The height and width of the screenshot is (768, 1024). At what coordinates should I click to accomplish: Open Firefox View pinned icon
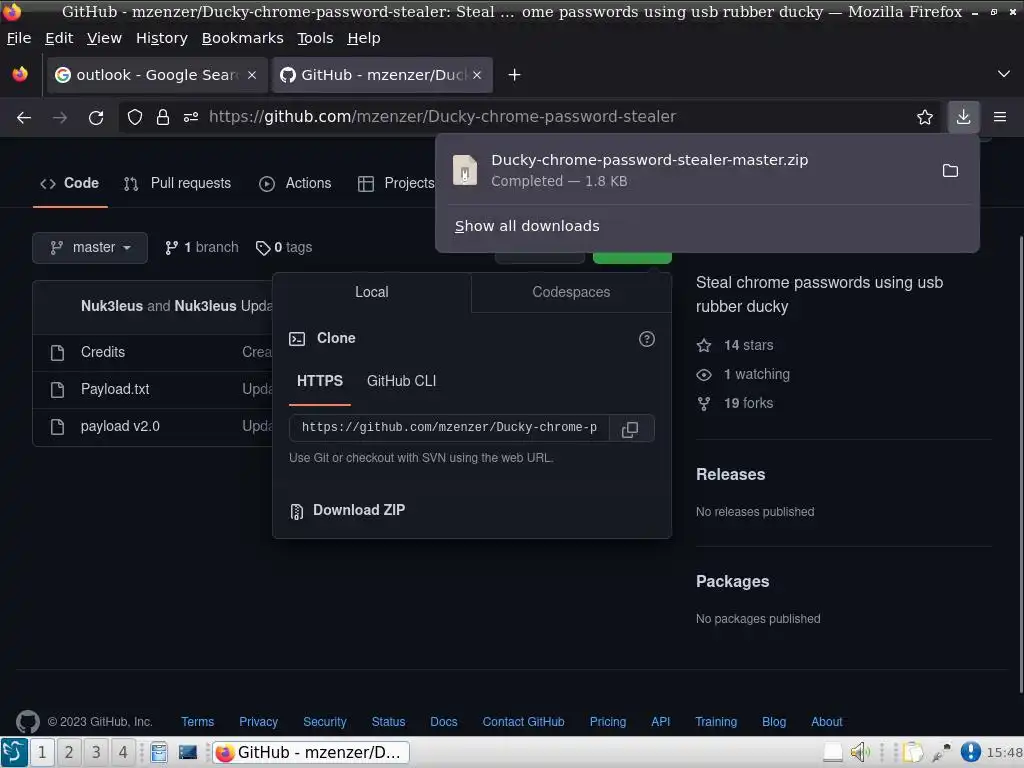(20, 74)
